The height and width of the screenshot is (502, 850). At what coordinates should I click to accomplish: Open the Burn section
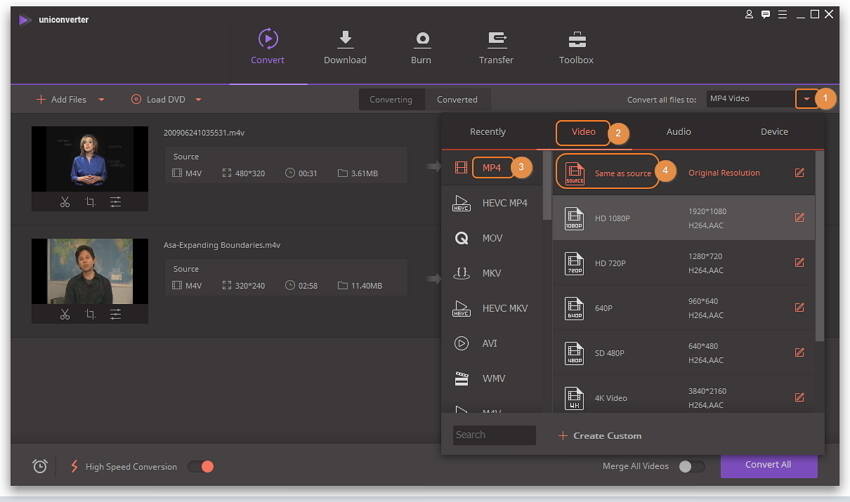pyautogui.click(x=421, y=47)
